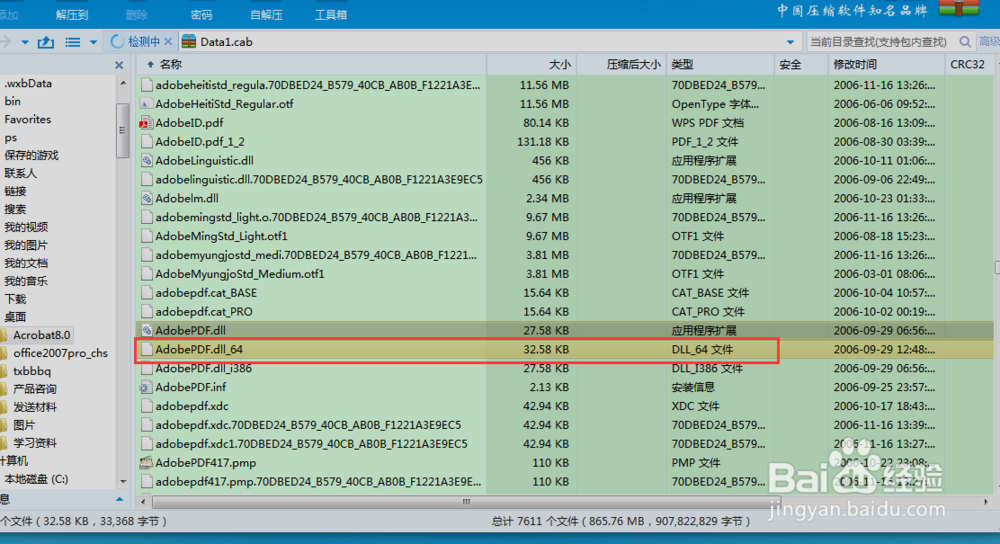Select 我的视频 in the folder tree
The image size is (1000, 544).
(x=26, y=227)
